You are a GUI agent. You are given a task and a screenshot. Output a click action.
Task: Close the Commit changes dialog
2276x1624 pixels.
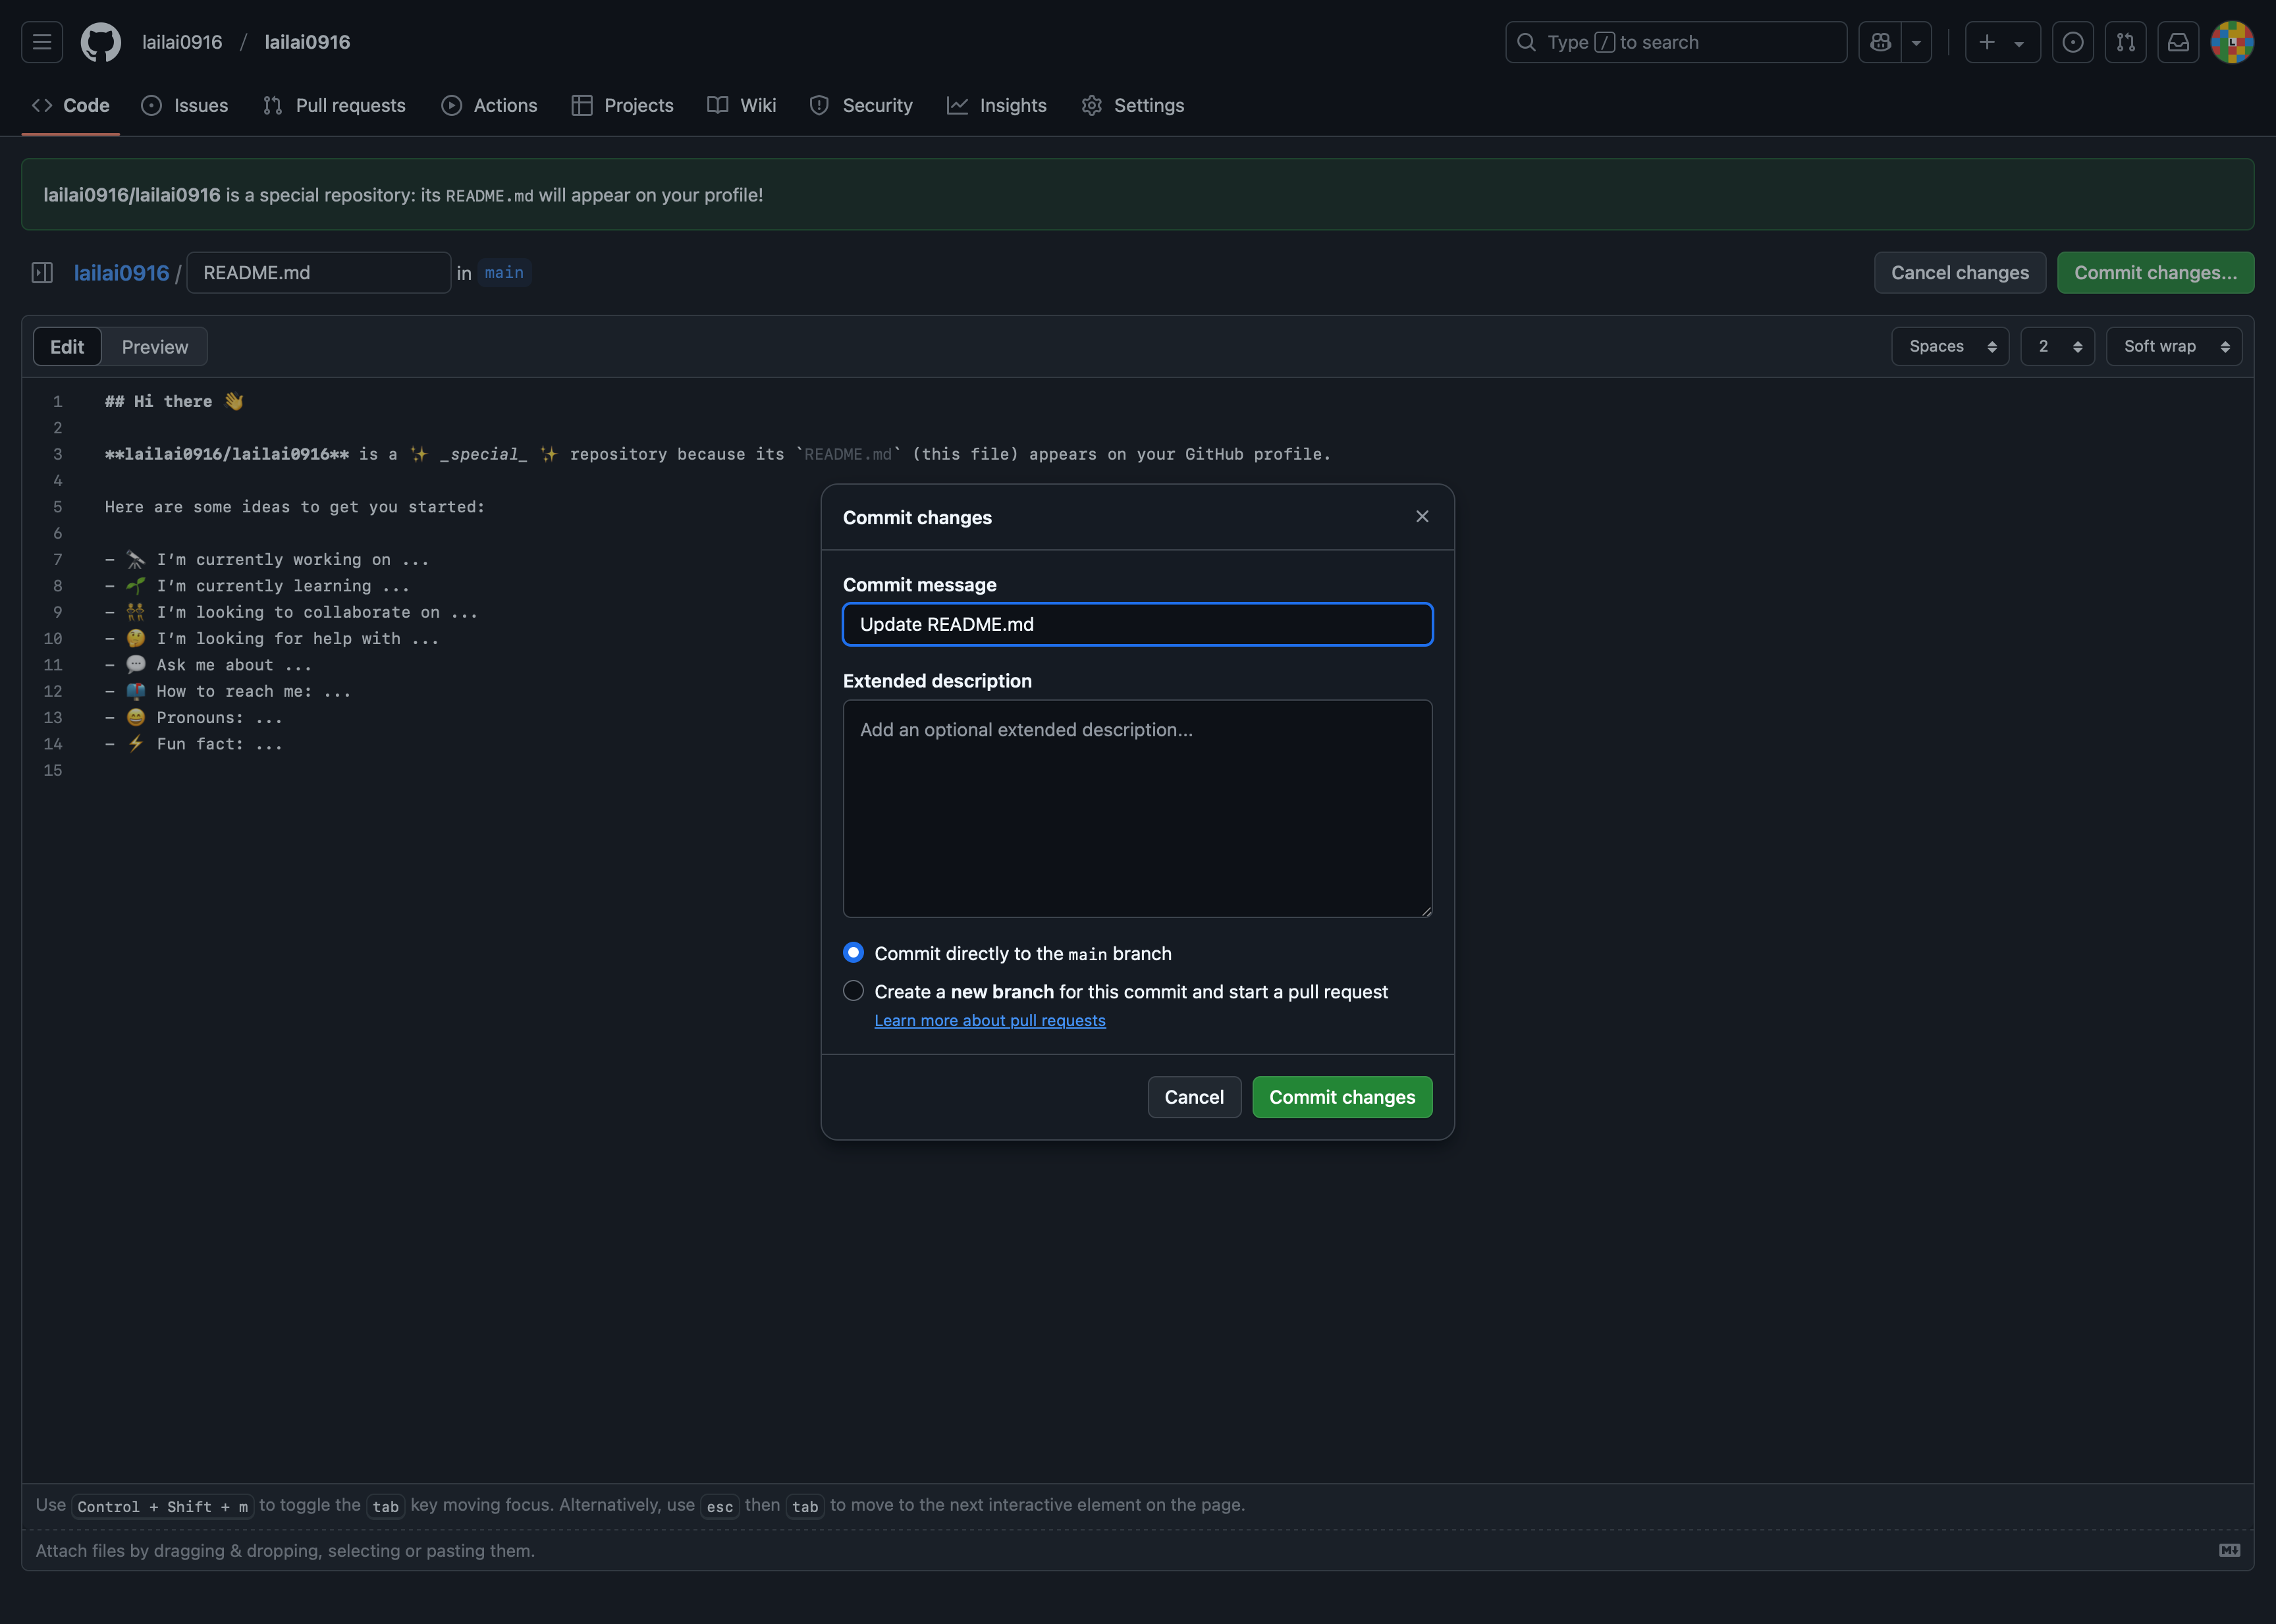pos(1422,516)
